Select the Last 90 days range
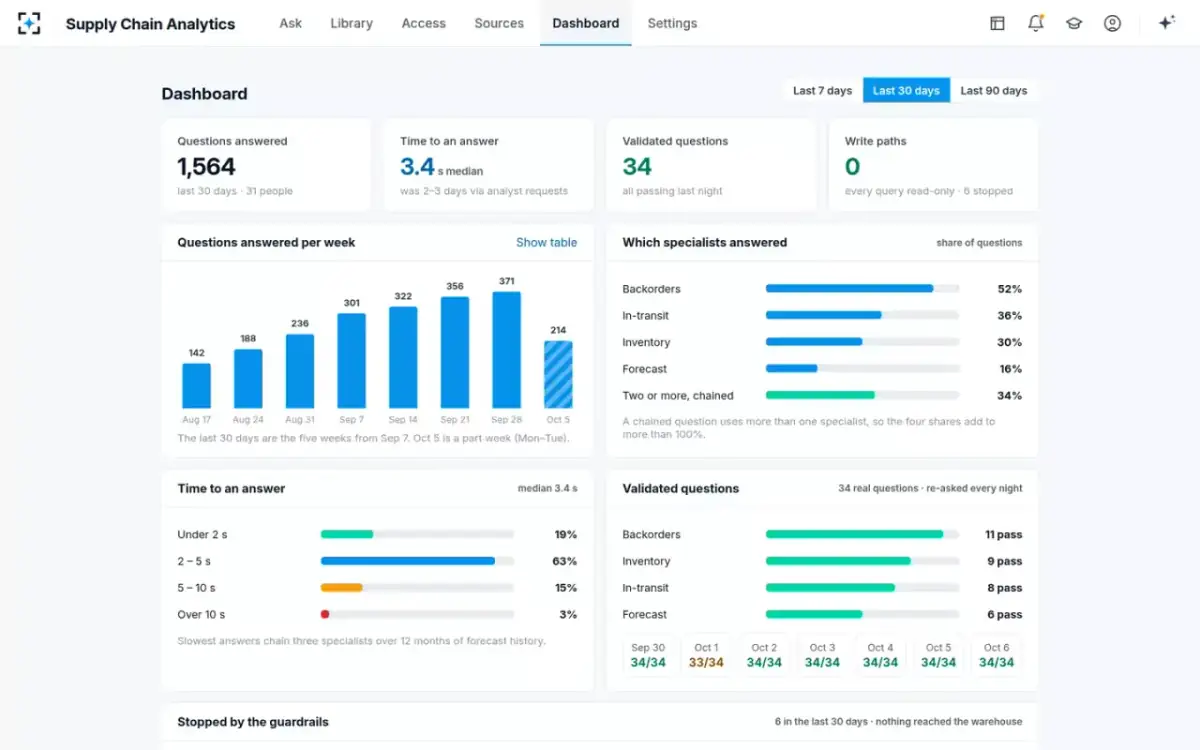Screen dimensions: 1200x750 tap(994, 91)
